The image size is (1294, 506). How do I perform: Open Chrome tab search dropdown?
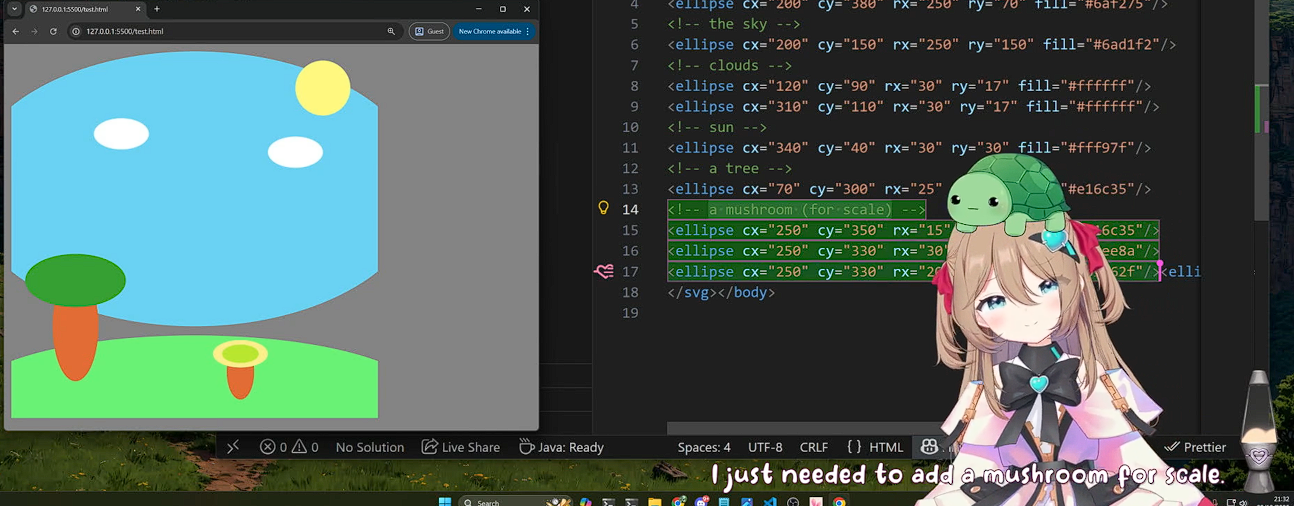pos(14,9)
